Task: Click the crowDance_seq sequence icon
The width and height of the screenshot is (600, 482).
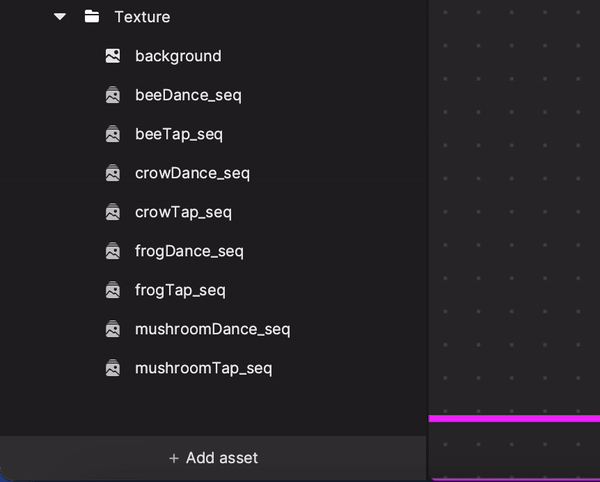Action: pyautogui.click(x=113, y=173)
